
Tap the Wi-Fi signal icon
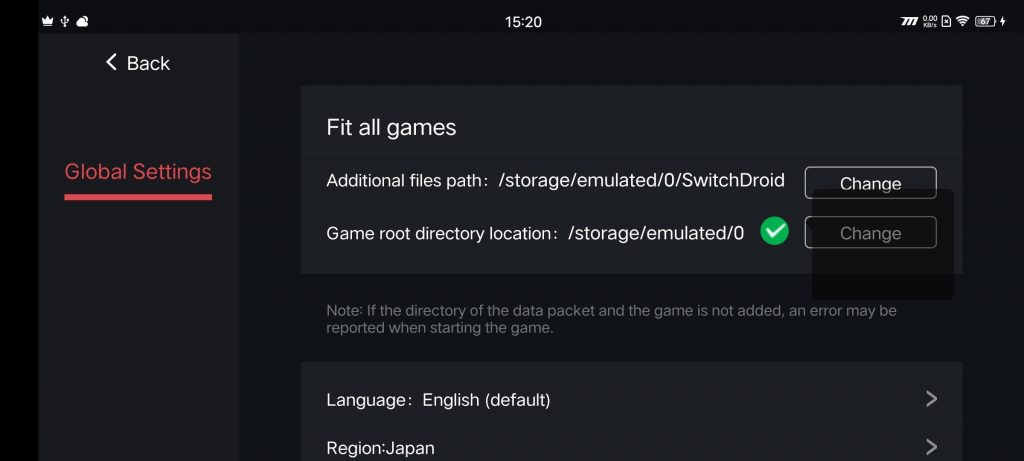click(962, 22)
